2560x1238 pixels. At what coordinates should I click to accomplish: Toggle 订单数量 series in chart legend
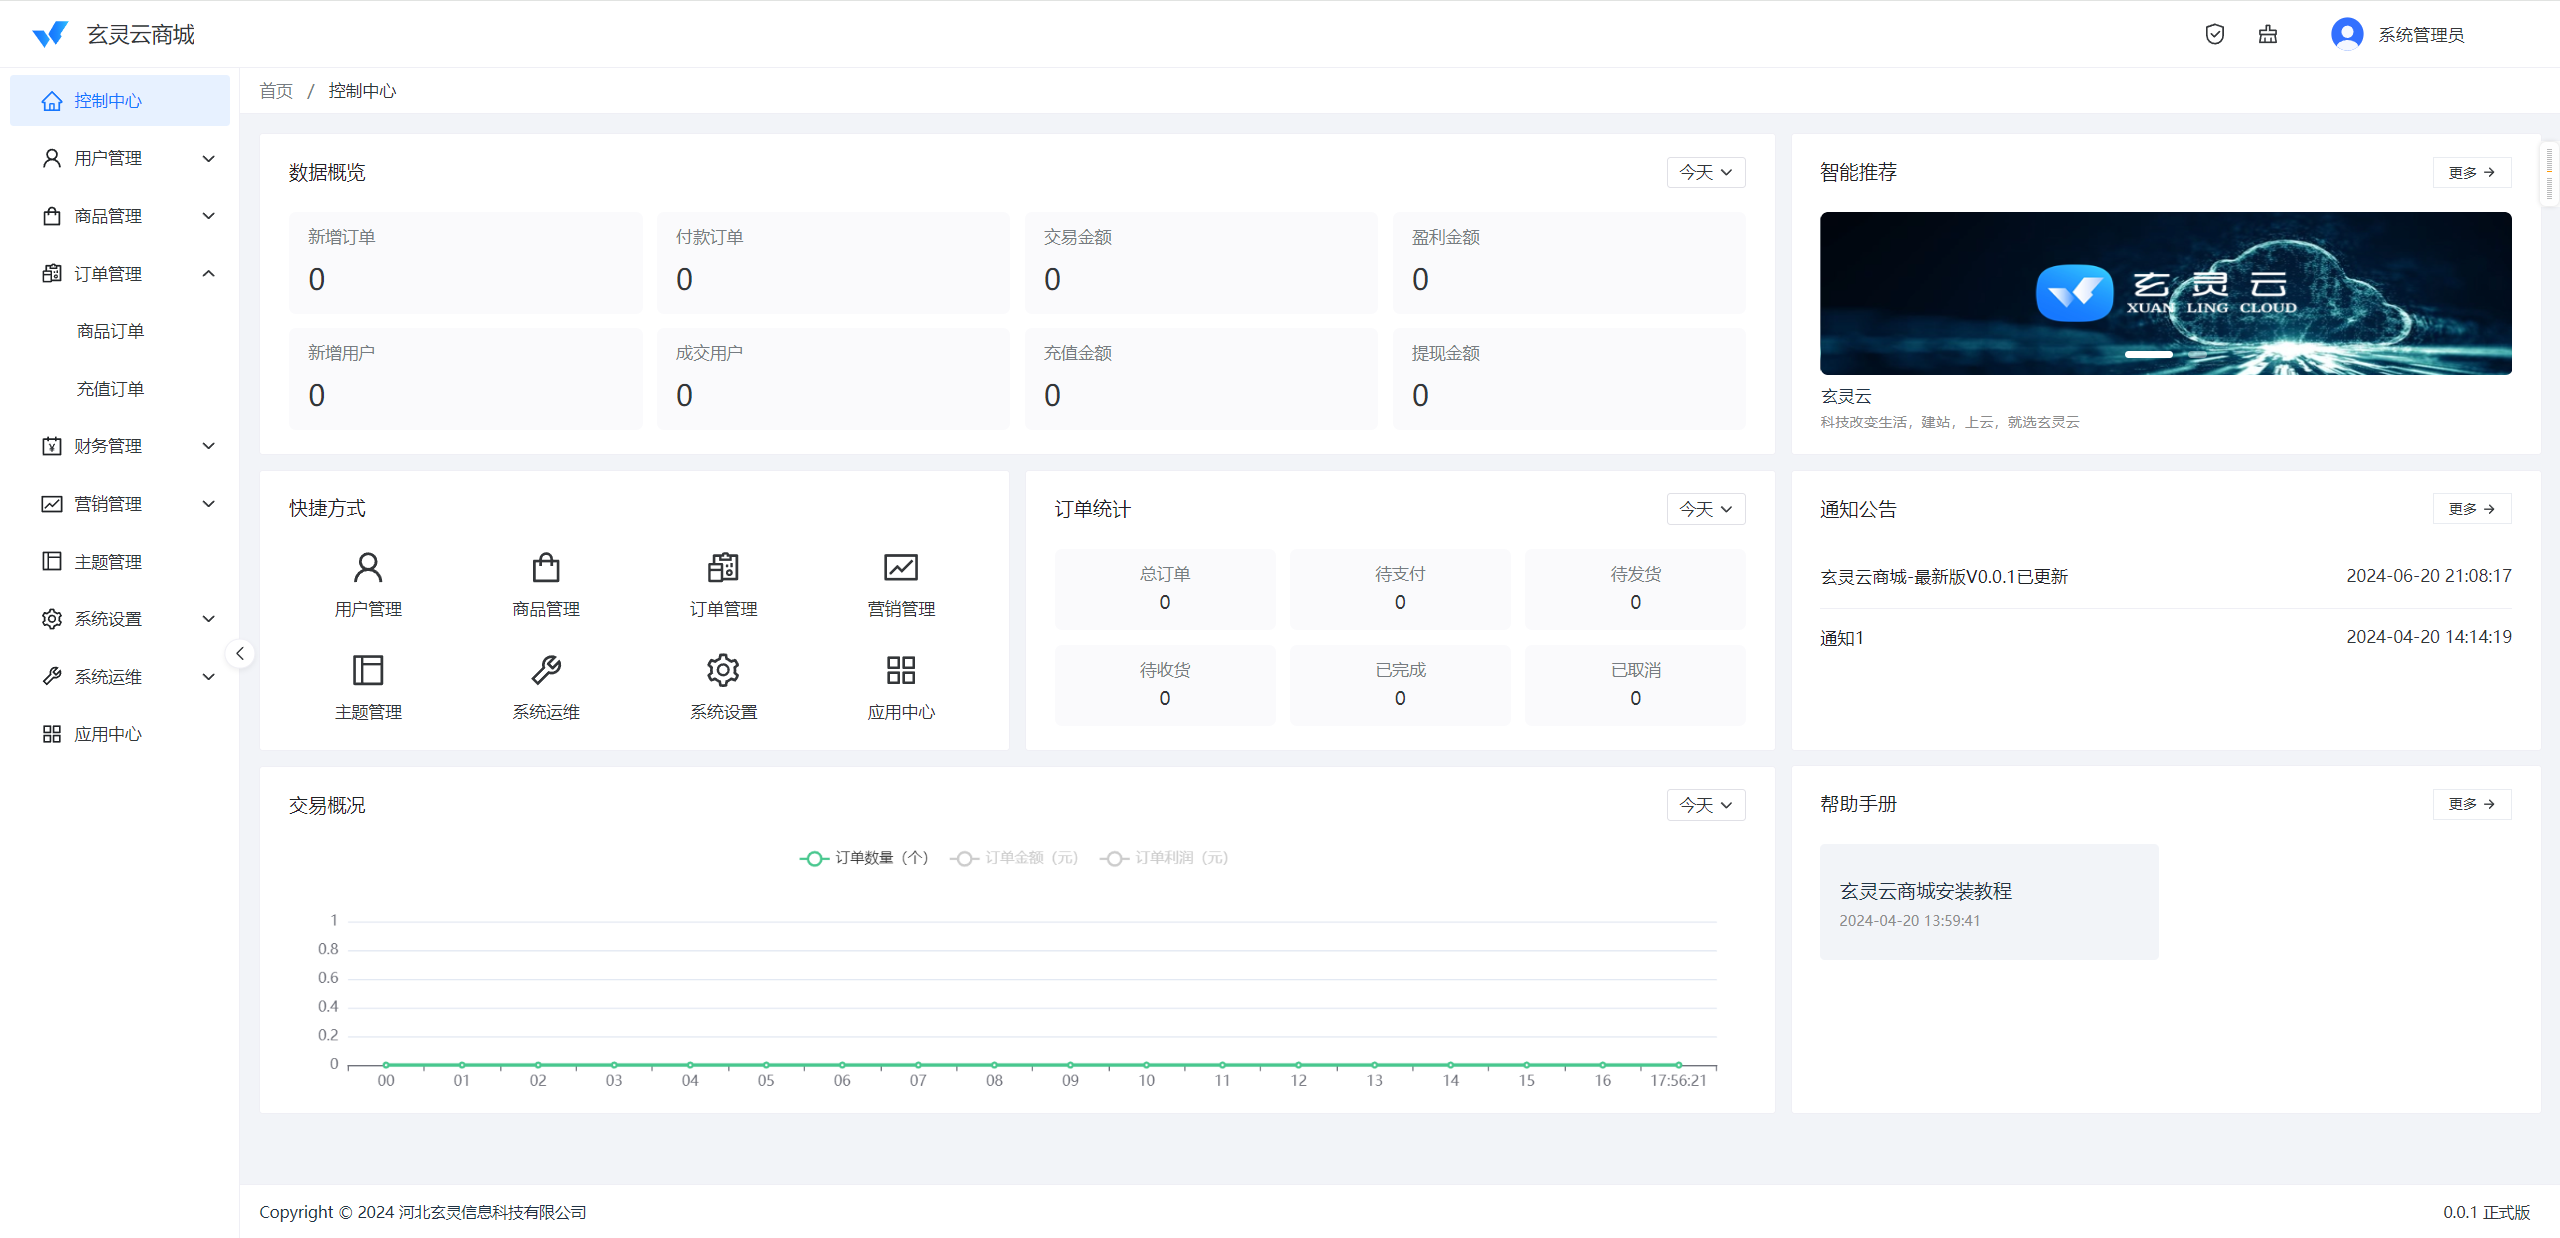click(x=864, y=858)
